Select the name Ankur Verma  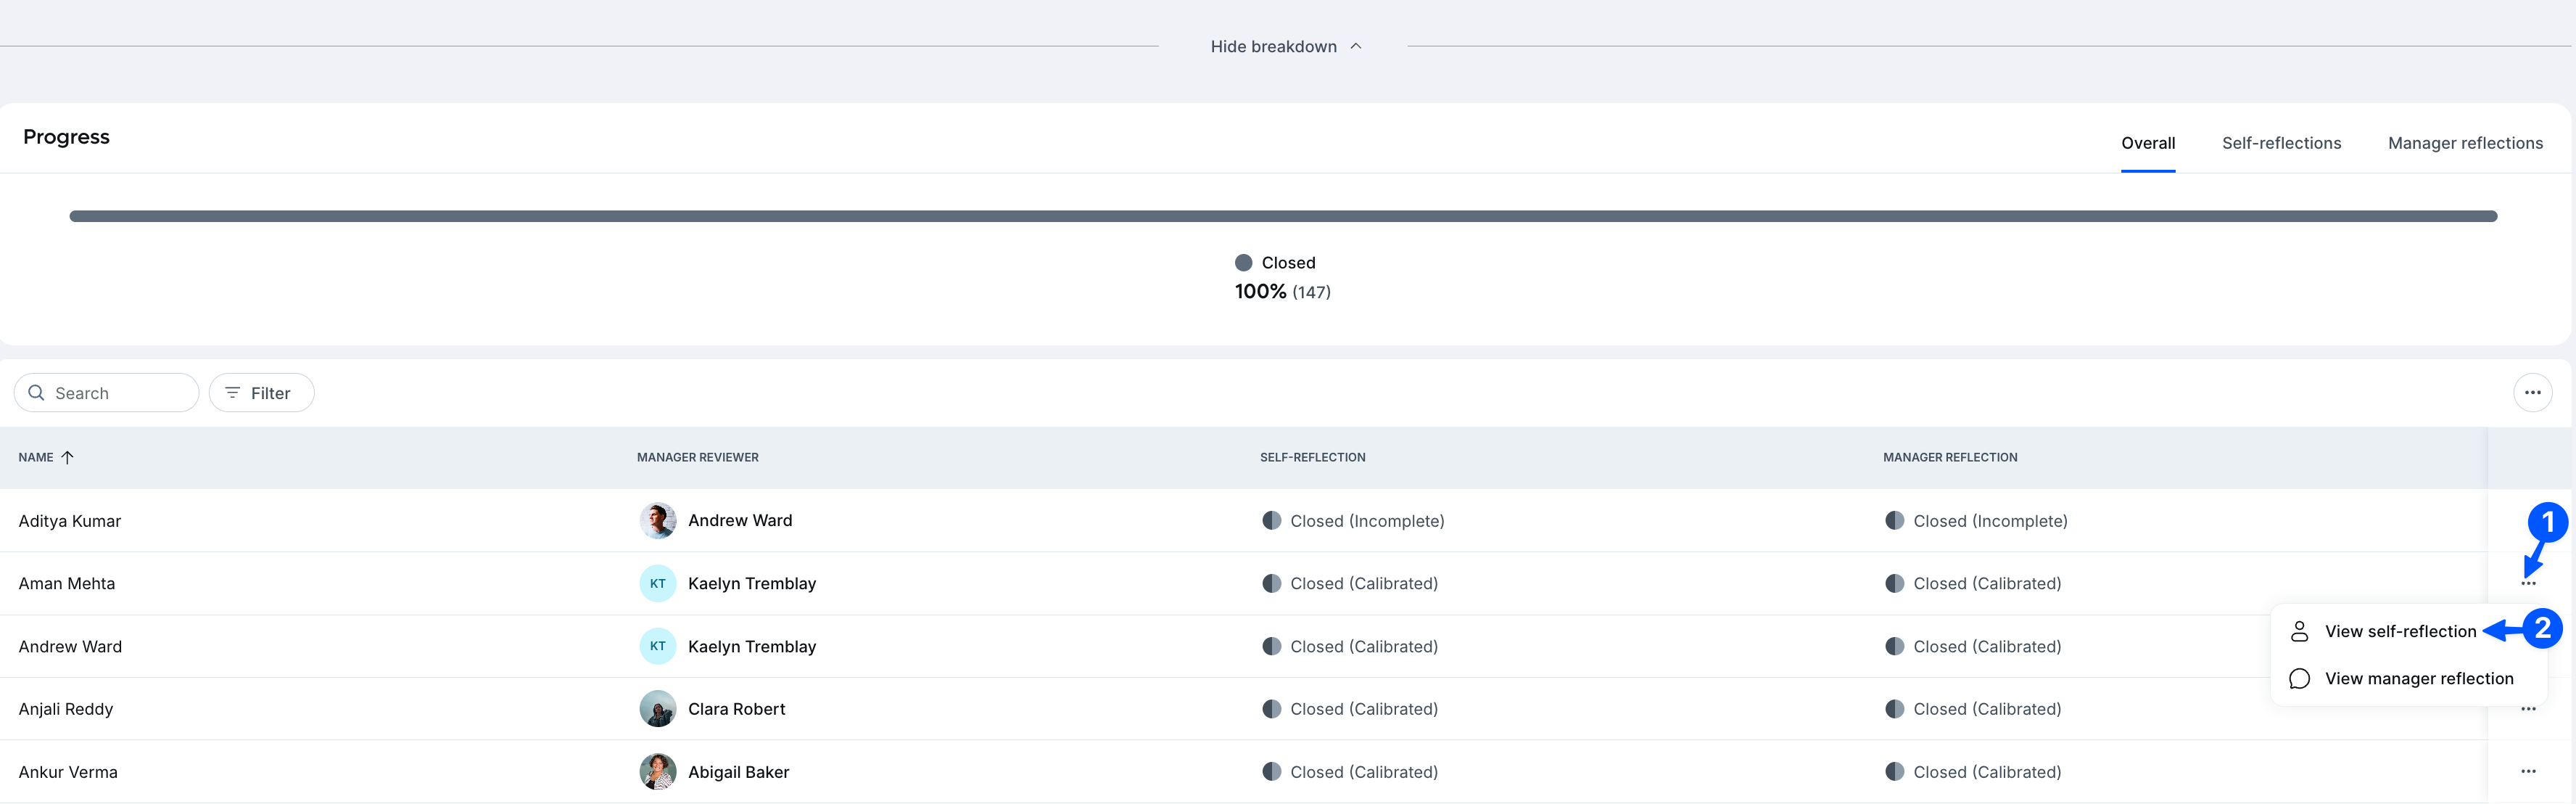(68, 772)
